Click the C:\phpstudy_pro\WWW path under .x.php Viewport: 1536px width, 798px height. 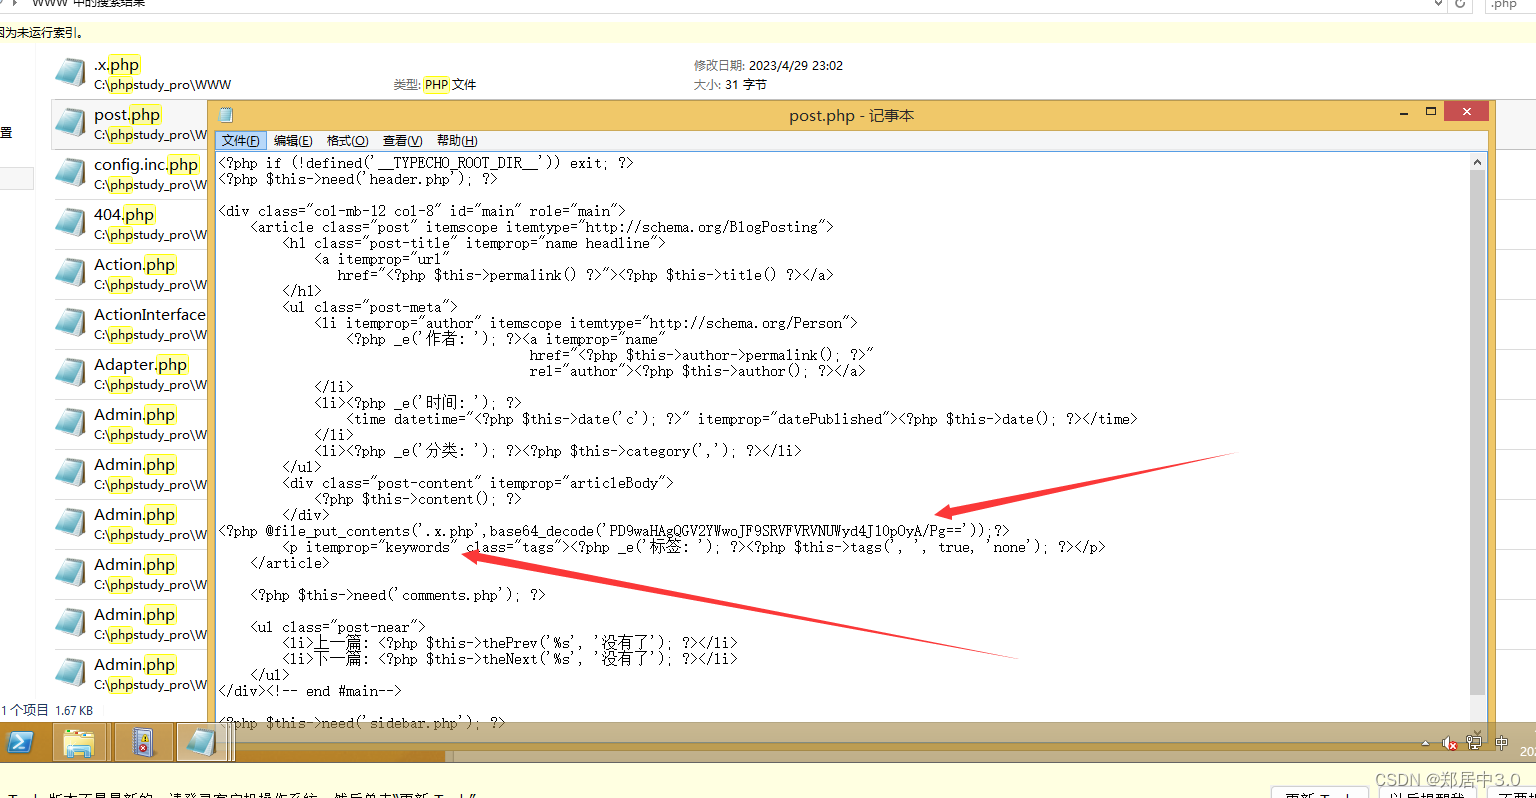[162, 85]
